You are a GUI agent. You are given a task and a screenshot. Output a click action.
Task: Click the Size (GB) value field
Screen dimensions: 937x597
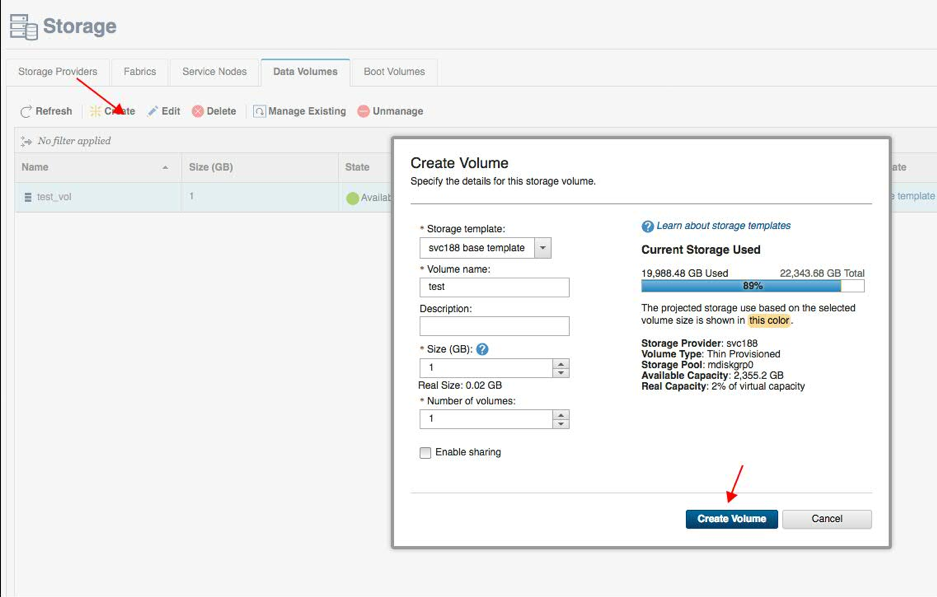pyautogui.click(x=486, y=368)
